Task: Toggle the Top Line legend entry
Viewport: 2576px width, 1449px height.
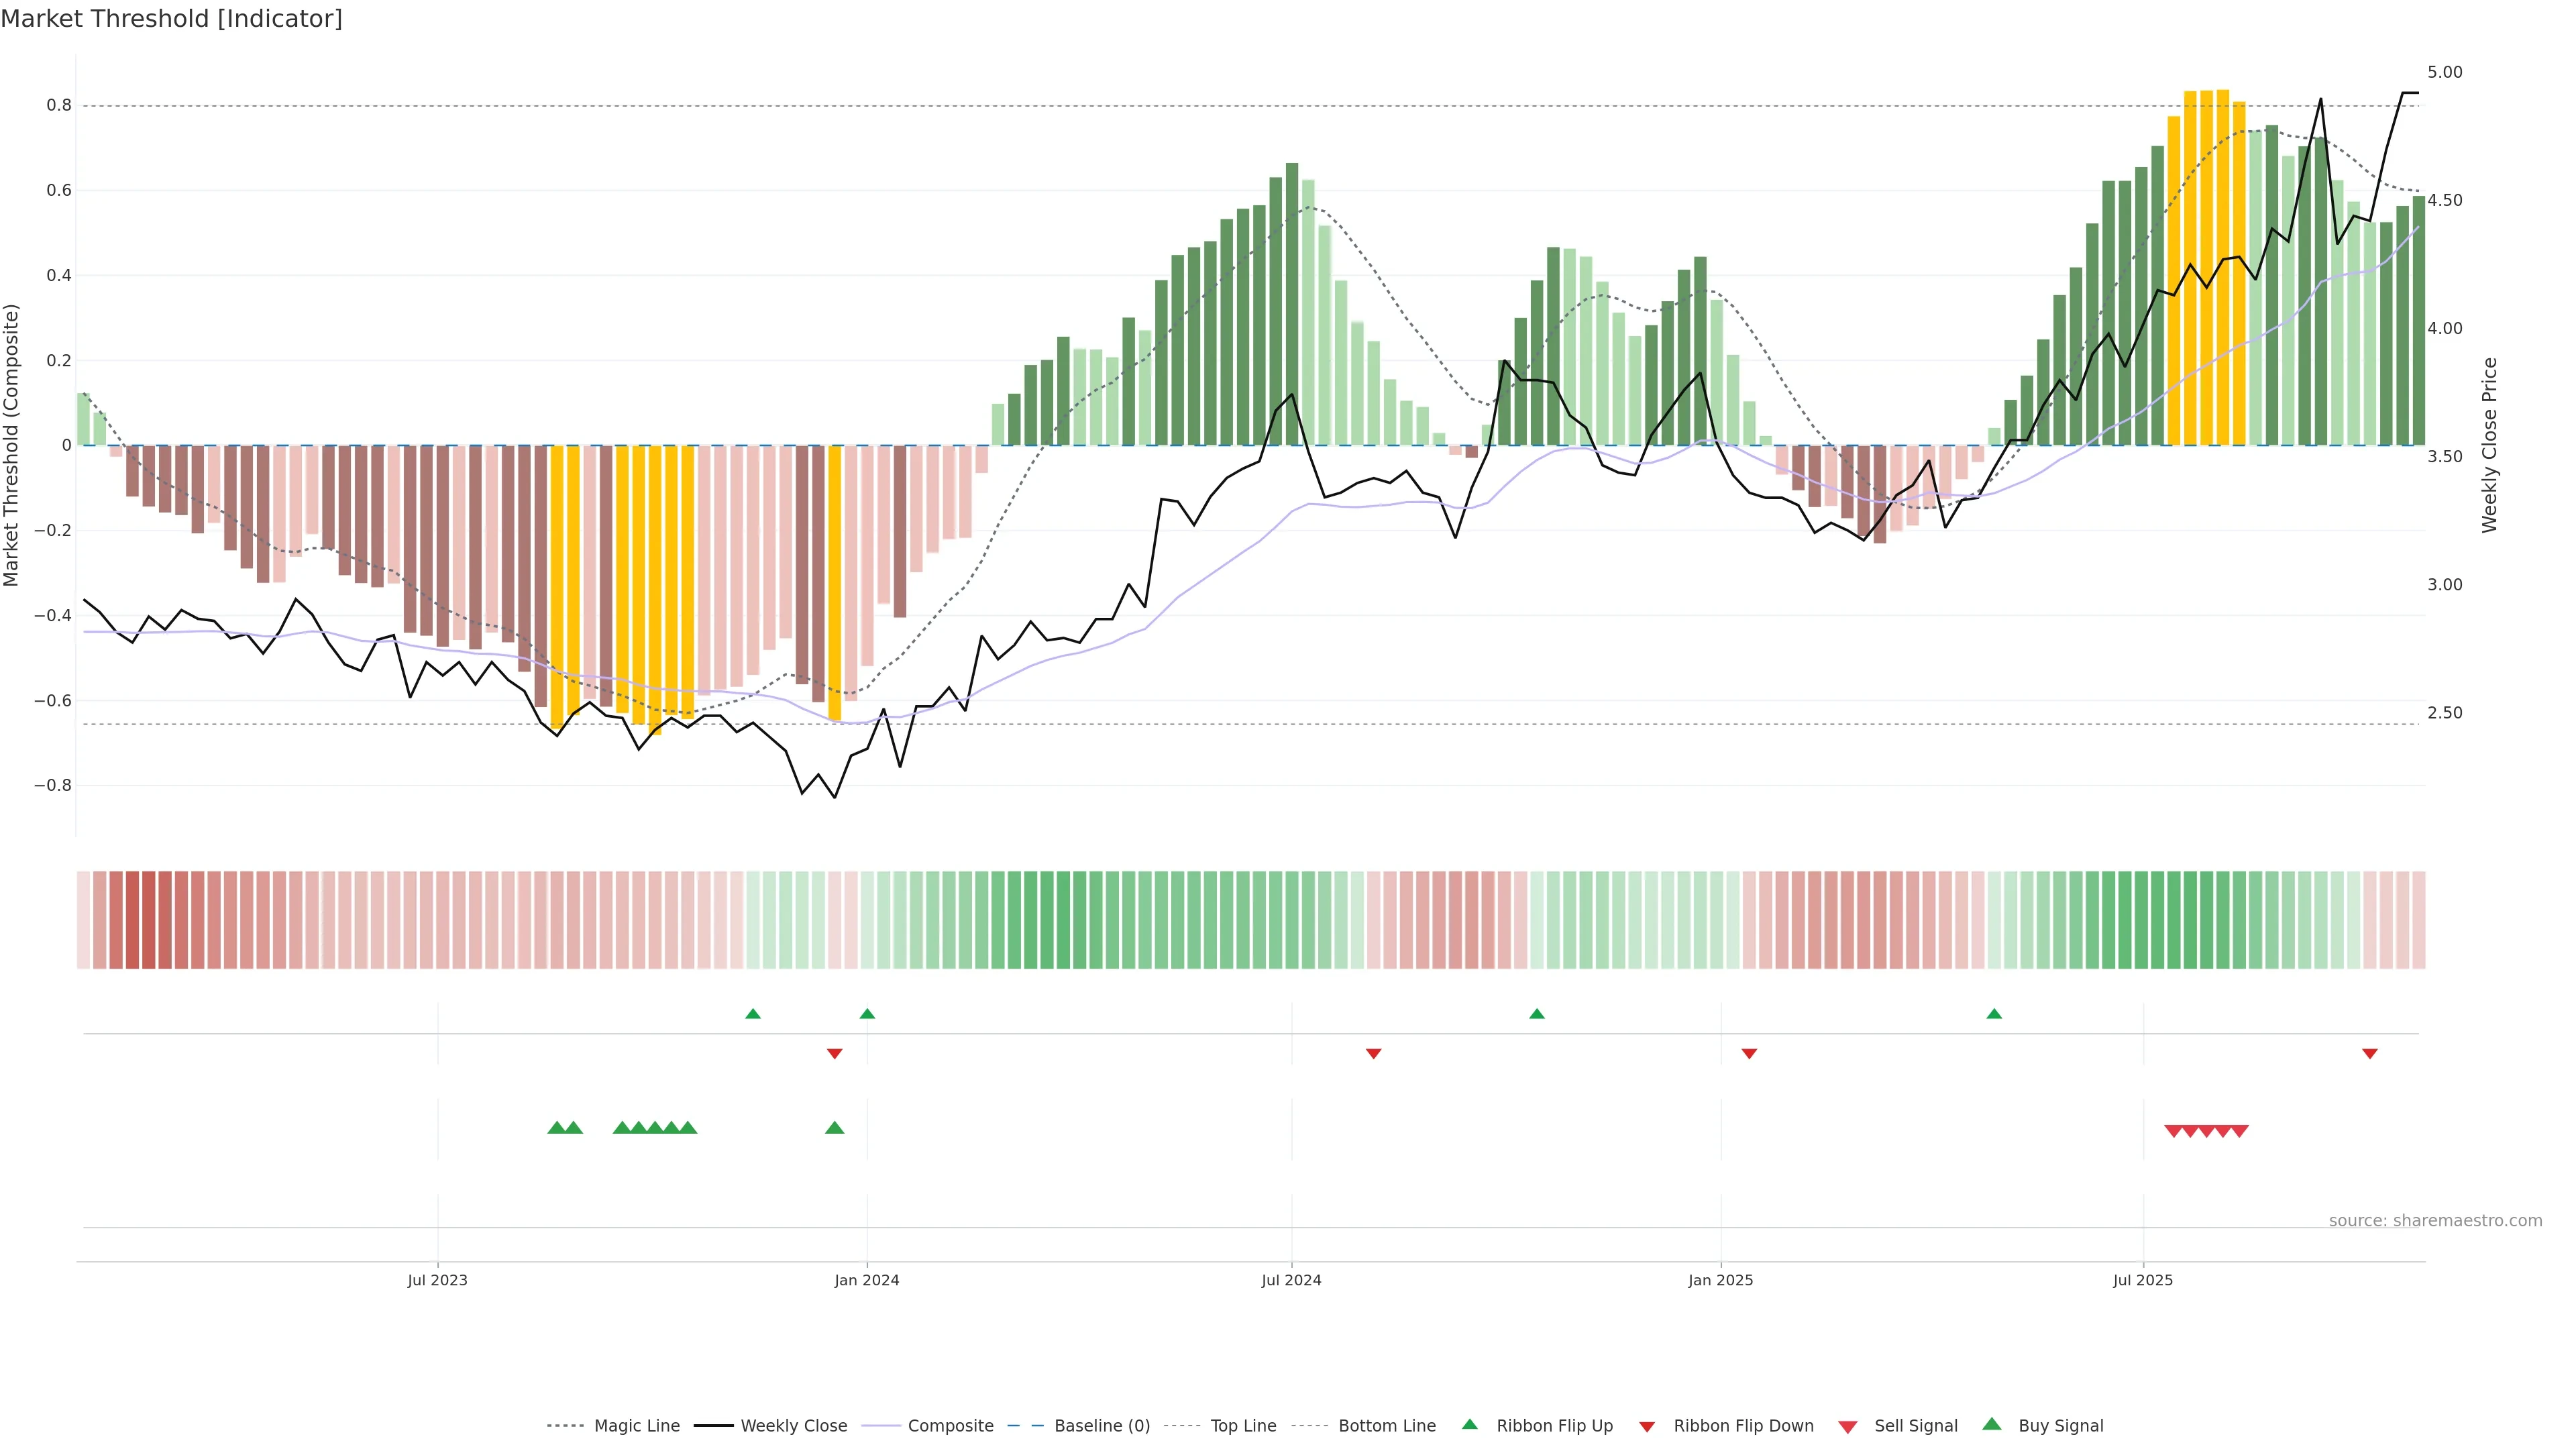Action: pos(1243,1426)
